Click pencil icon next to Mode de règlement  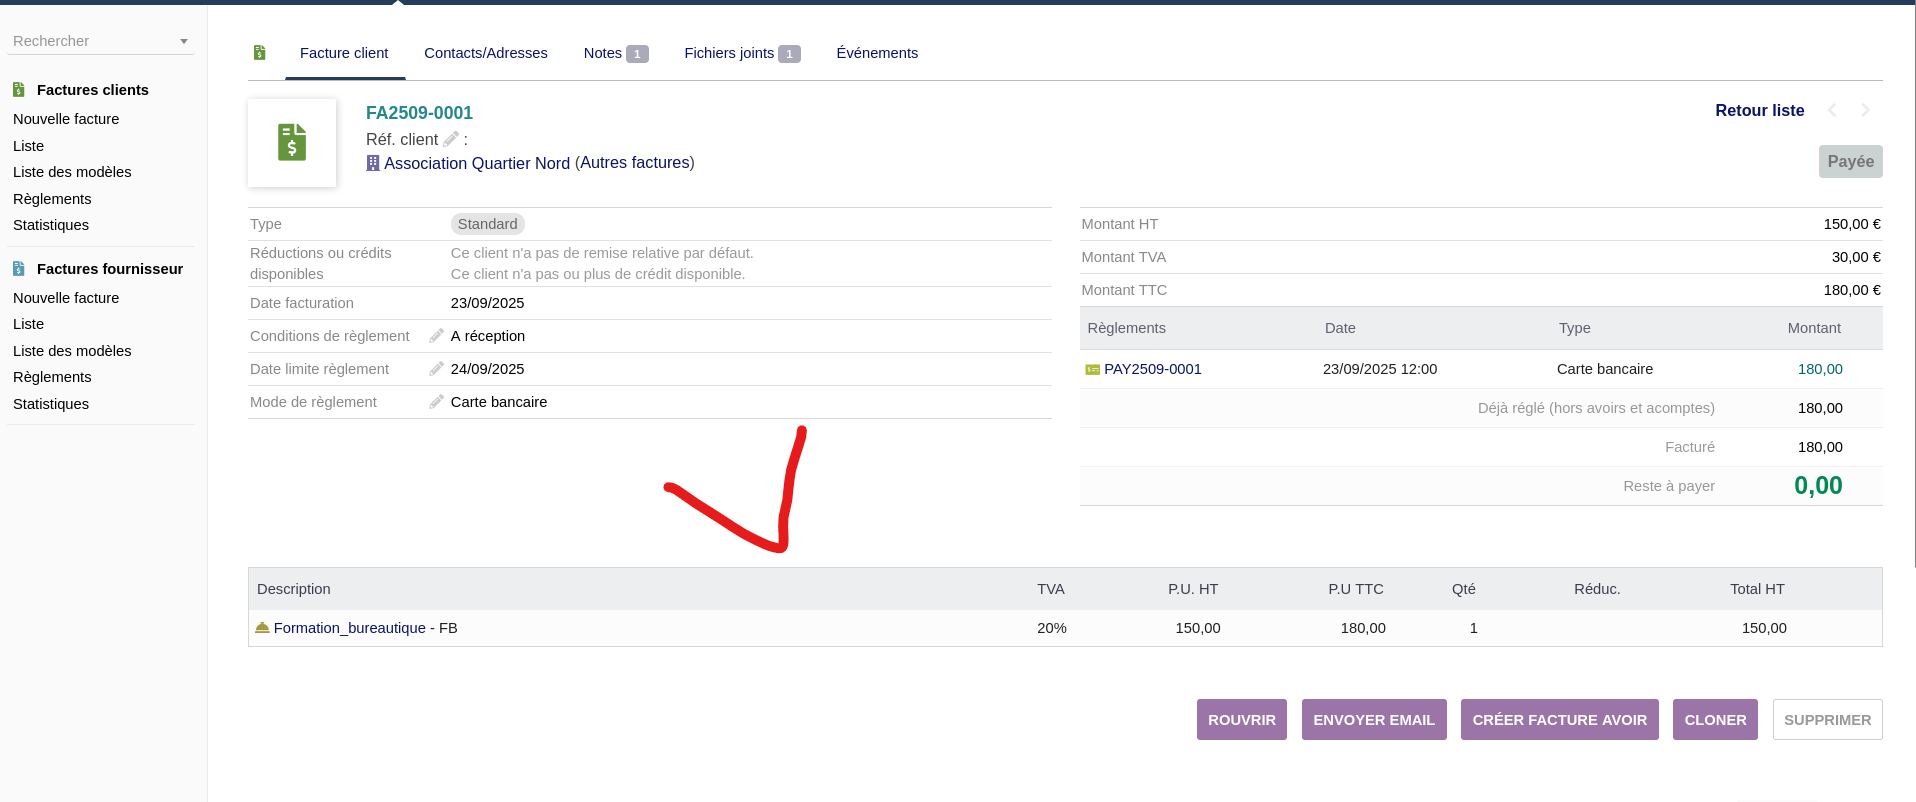436,402
